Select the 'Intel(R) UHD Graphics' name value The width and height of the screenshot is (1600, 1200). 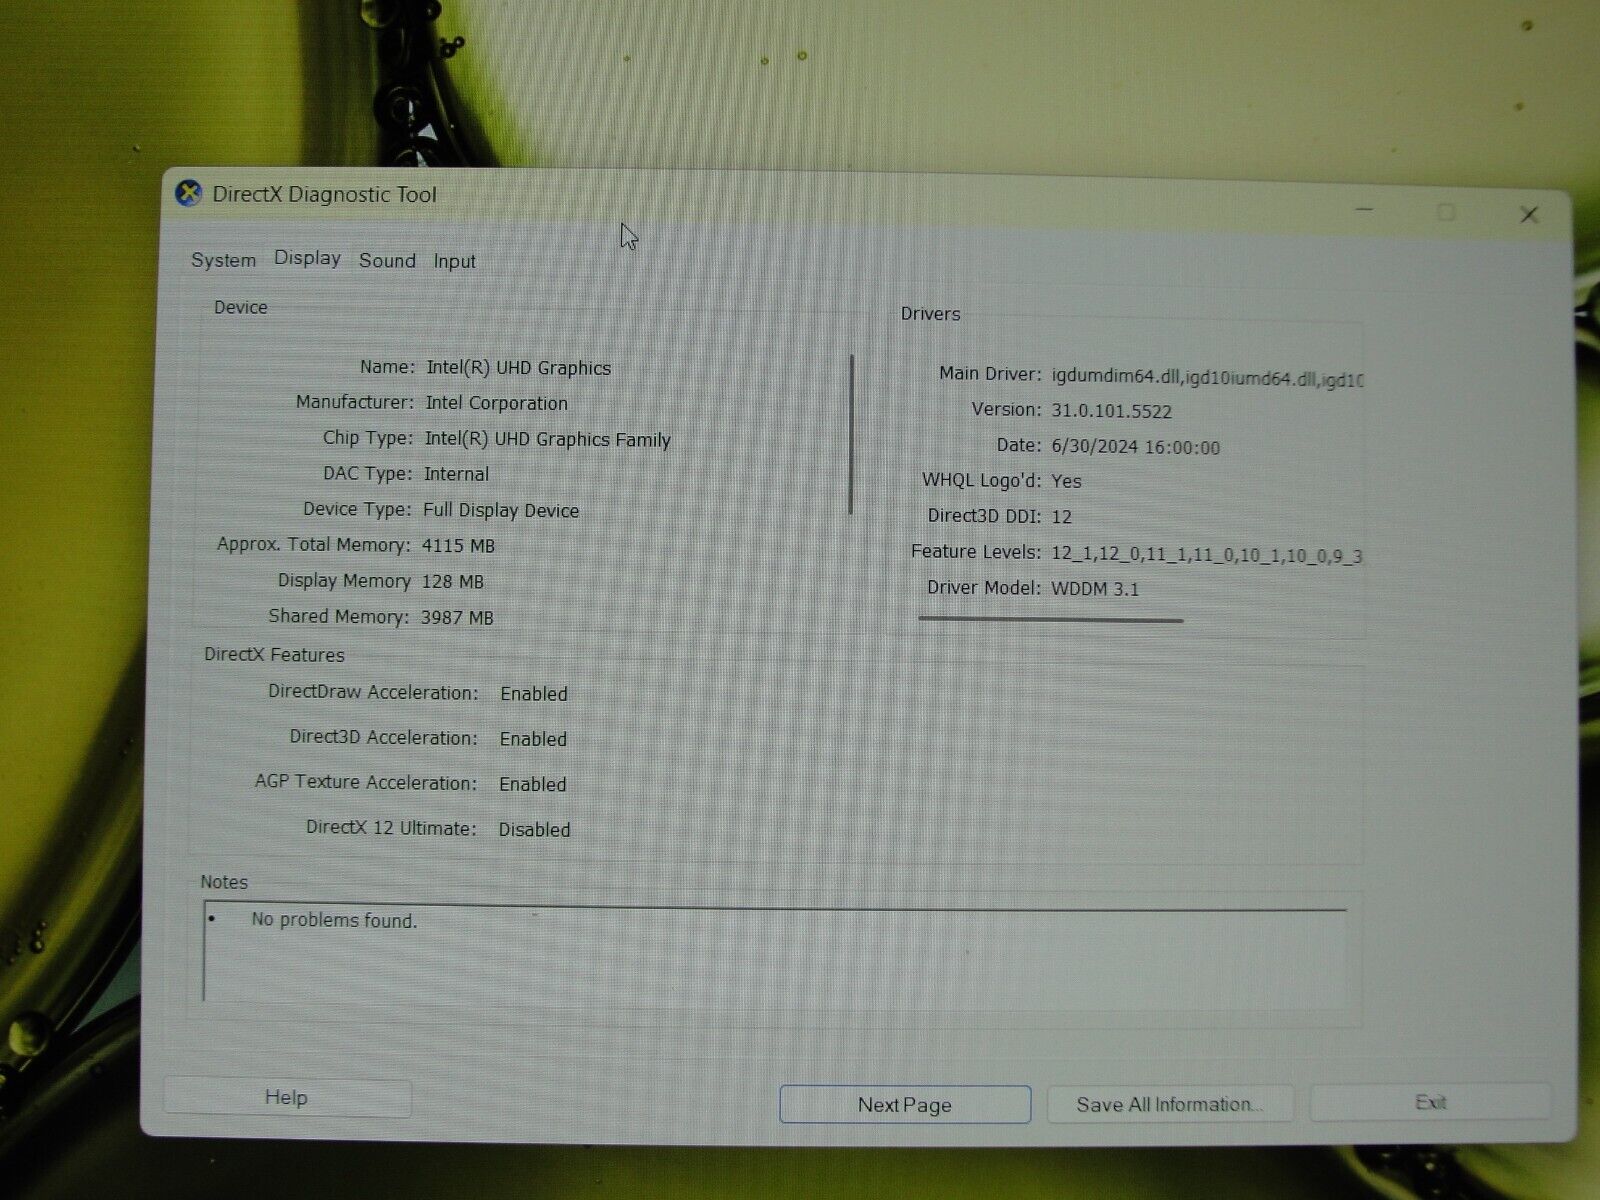point(518,368)
